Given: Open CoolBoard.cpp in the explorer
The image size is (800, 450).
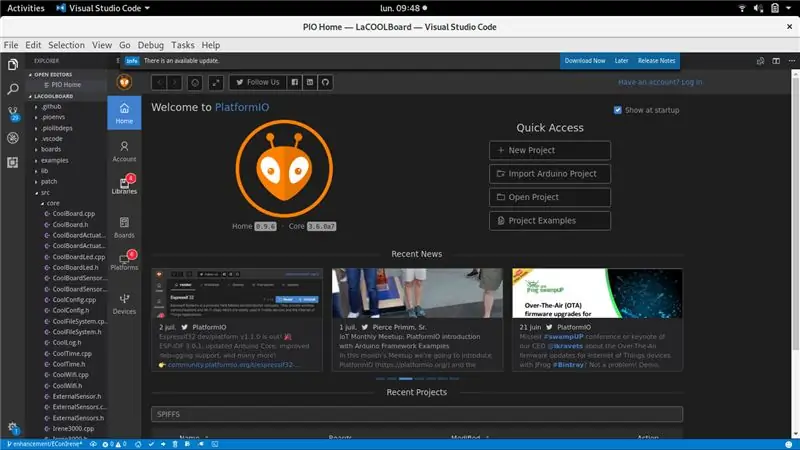Looking at the screenshot, I should pyautogui.click(x=73, y=214).
